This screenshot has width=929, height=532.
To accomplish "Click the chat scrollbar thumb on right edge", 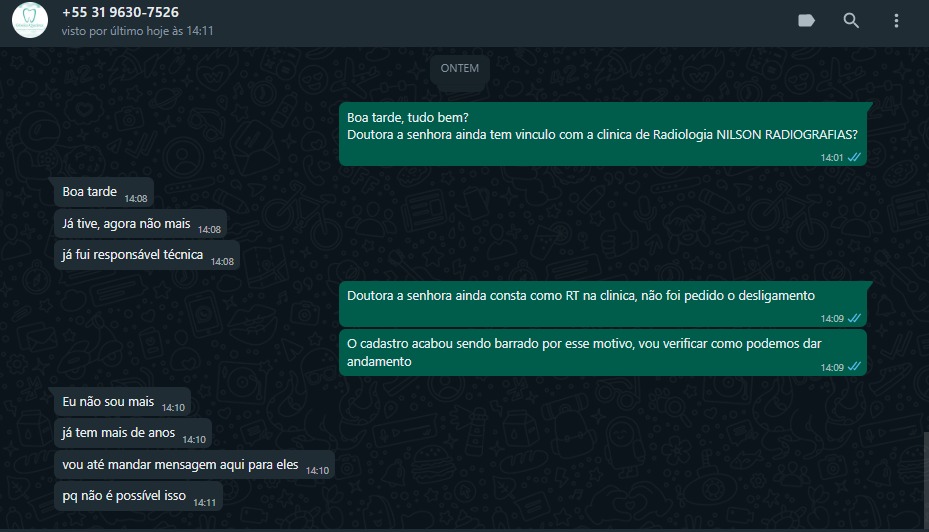I will coord(925,480).
